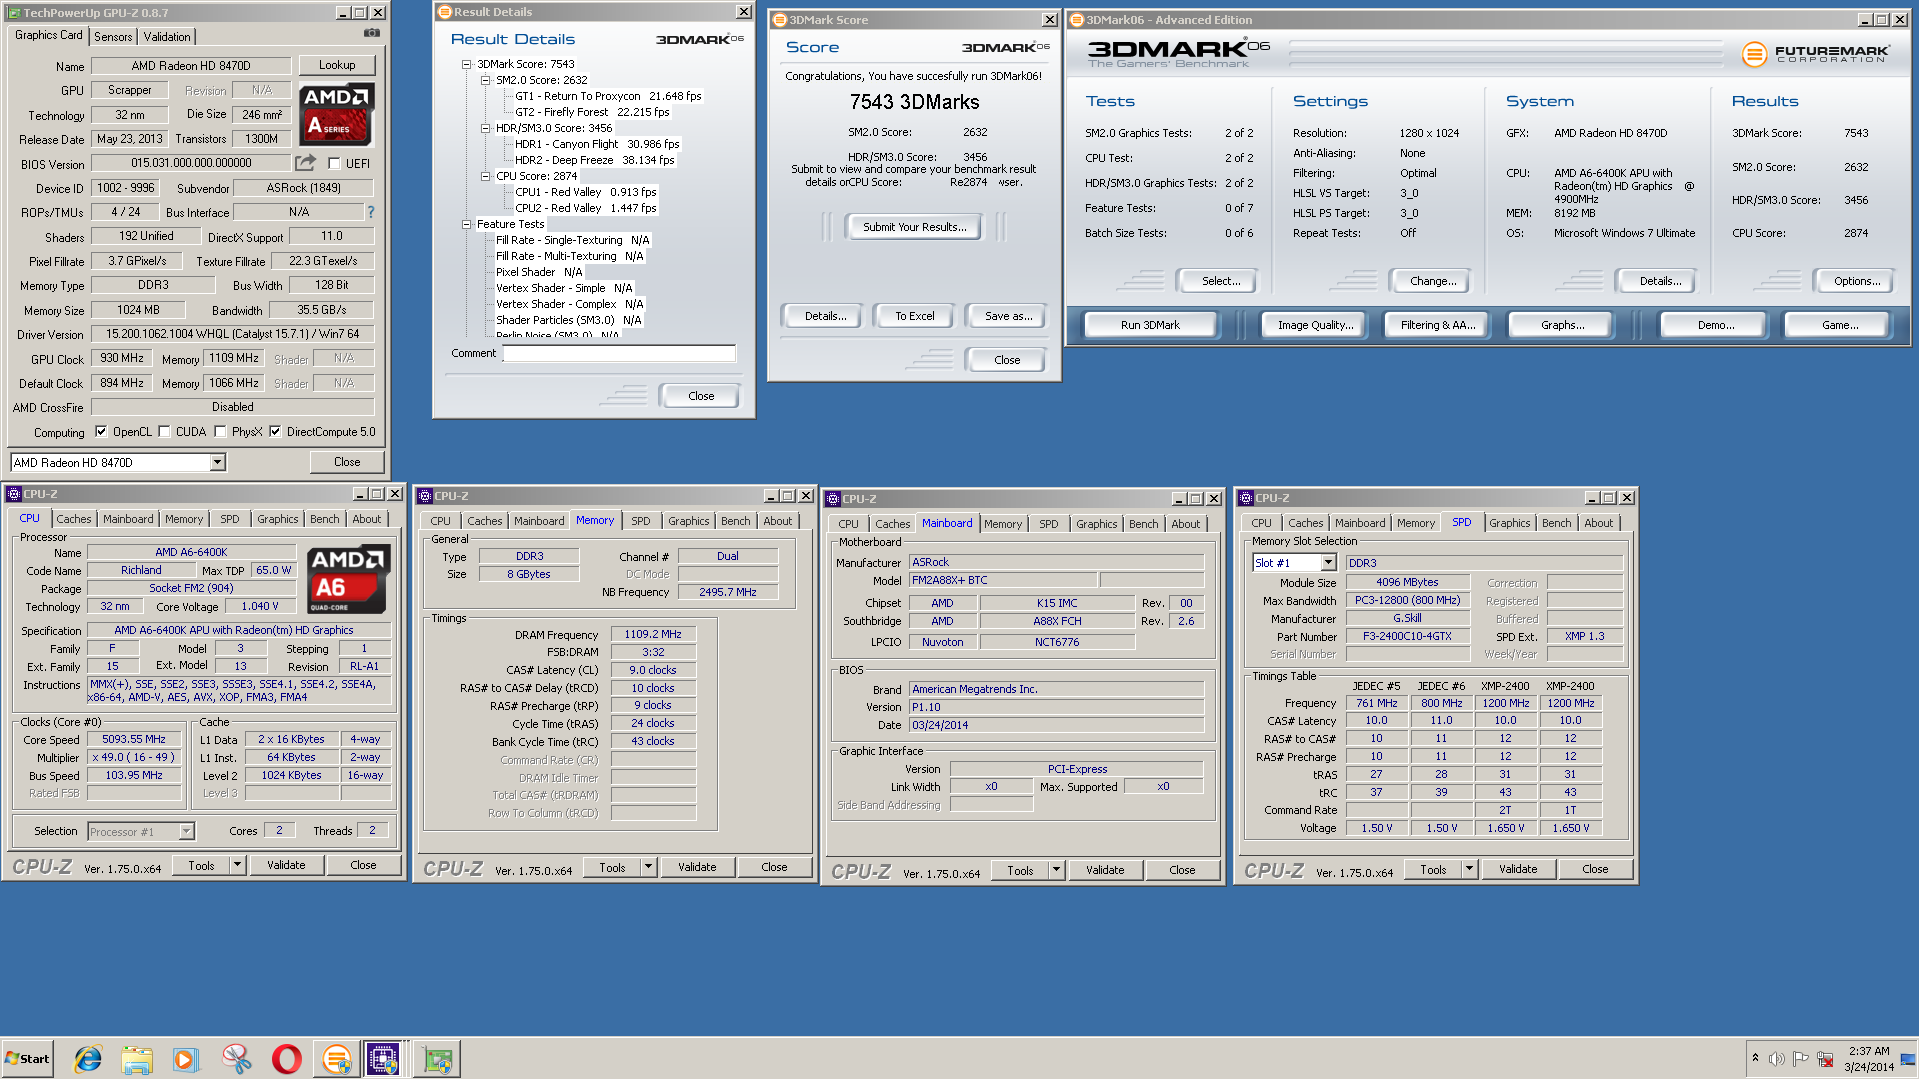This screenshot has width=1919, height=1079.
Task: Switch to the CPU-Z taskbar button
Action: (383, 1059)
